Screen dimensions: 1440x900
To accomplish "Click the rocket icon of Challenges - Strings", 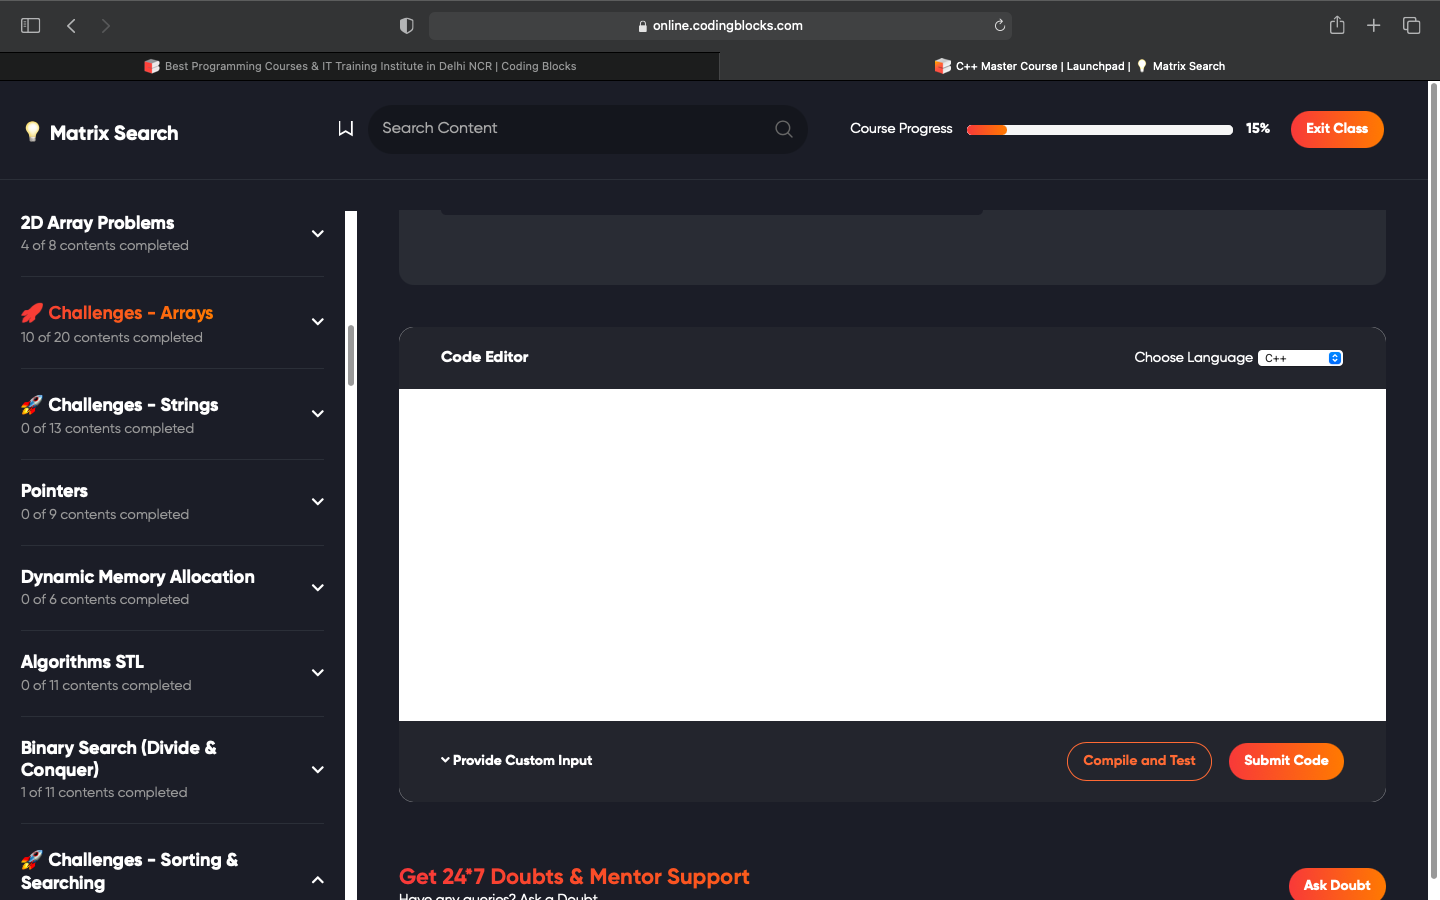I will (32, 405).
